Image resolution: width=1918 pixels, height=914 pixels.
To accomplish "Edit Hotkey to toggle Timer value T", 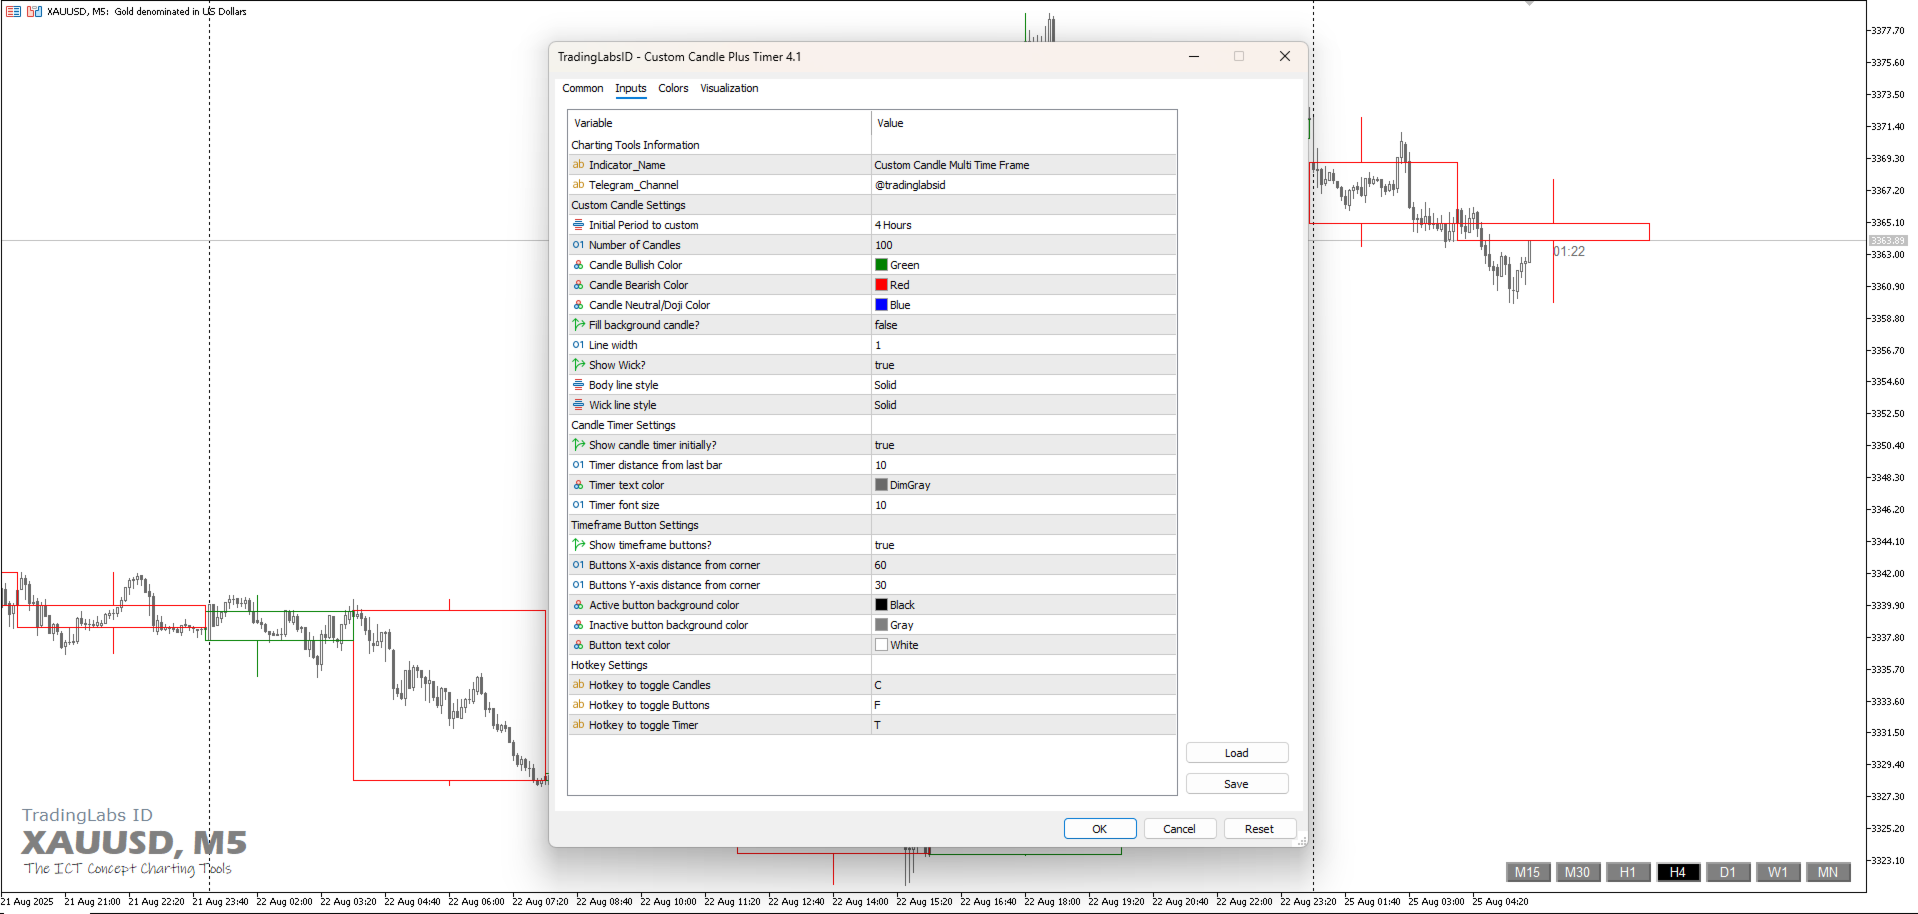I will [1024, 725].
